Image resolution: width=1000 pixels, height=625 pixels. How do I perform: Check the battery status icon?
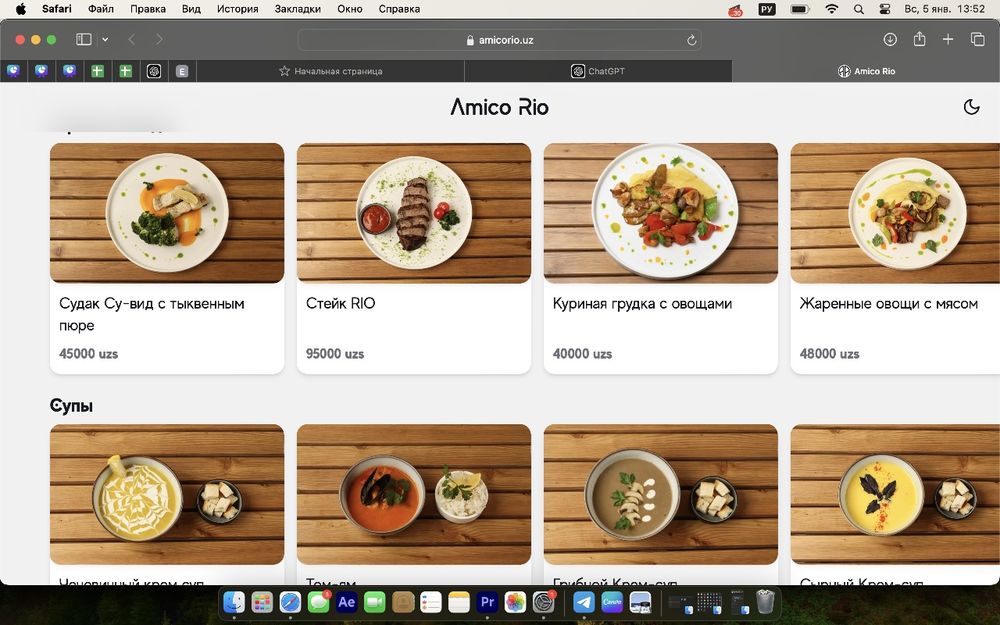[800, 9]
